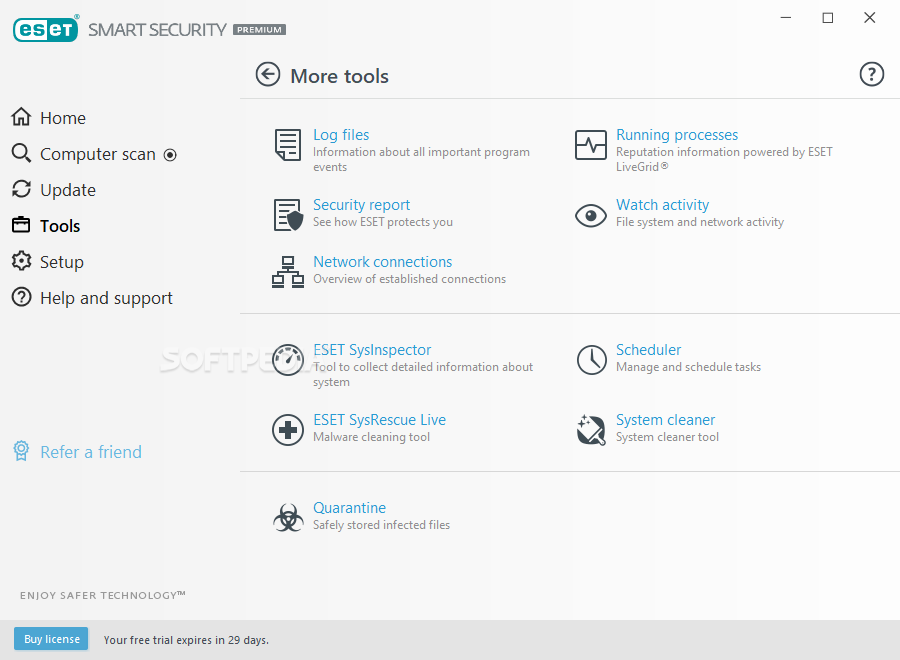This screenshot has width=900, height=660.
Task: Open Help and support
Action: click(106, 298)
